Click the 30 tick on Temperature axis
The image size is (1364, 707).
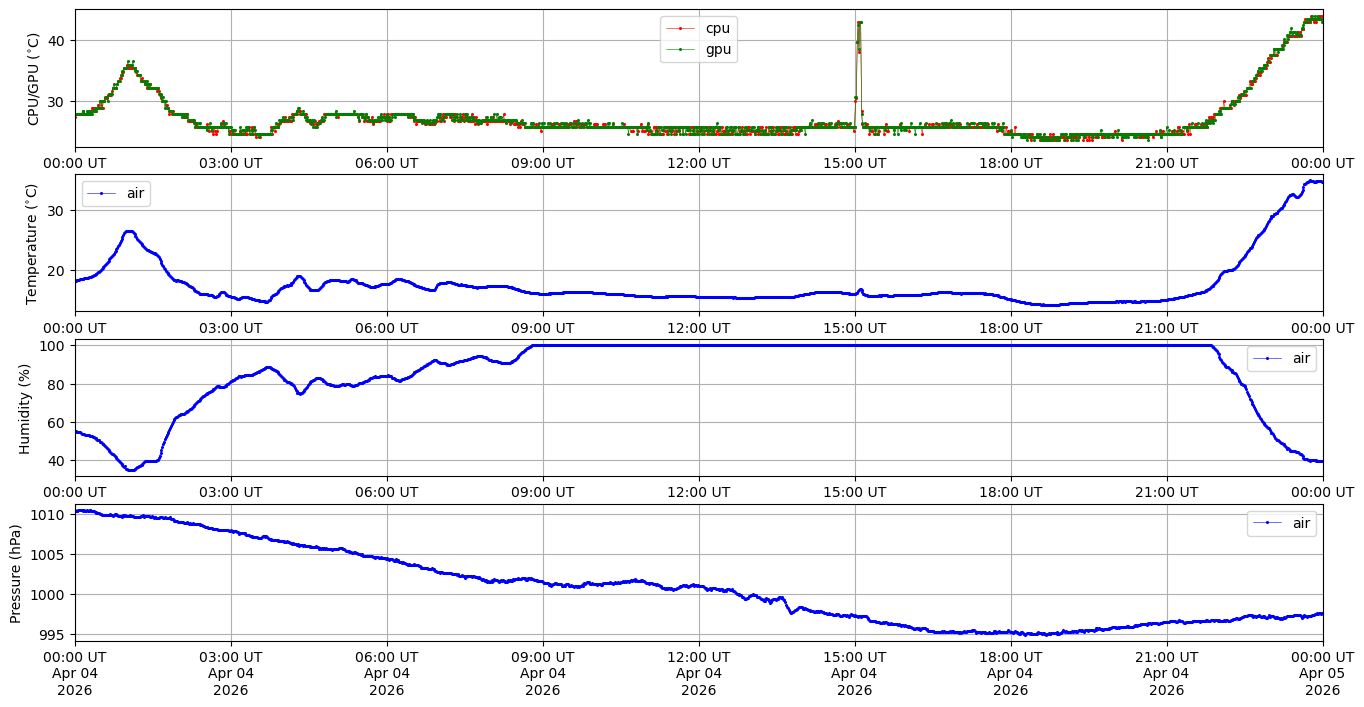pos(59,211)
